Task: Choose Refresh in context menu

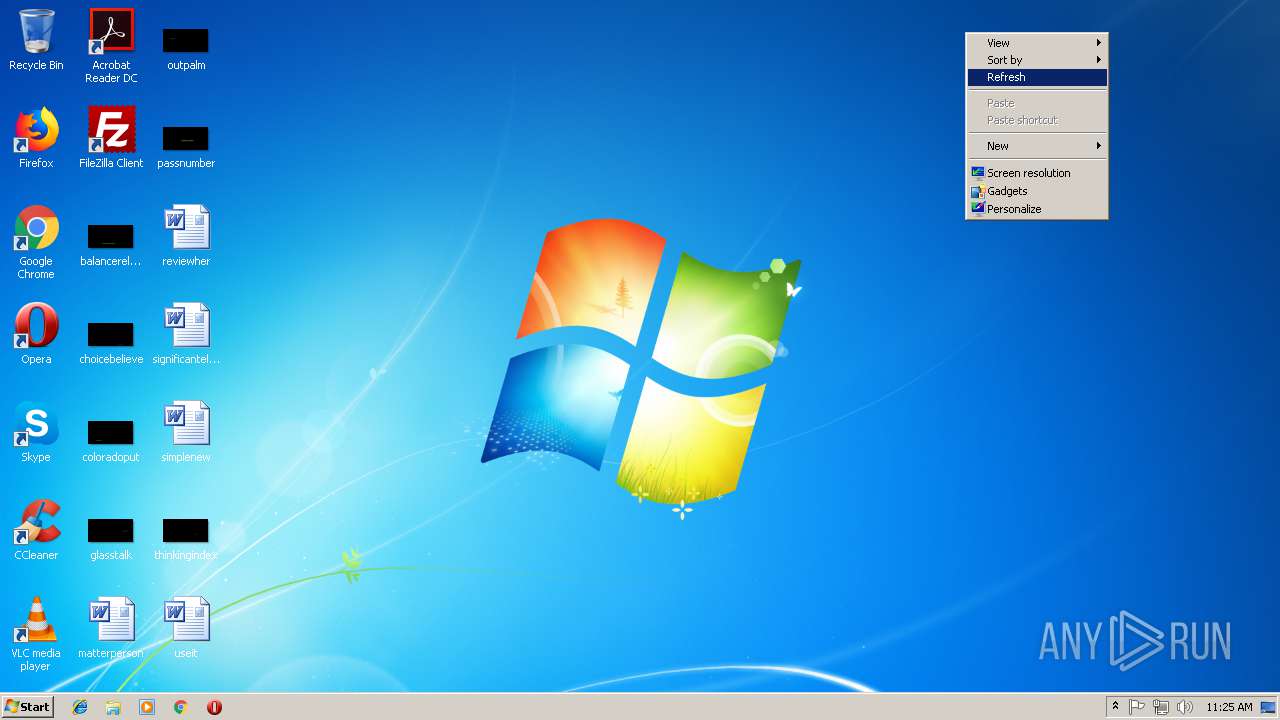Action: (1037, 77)
